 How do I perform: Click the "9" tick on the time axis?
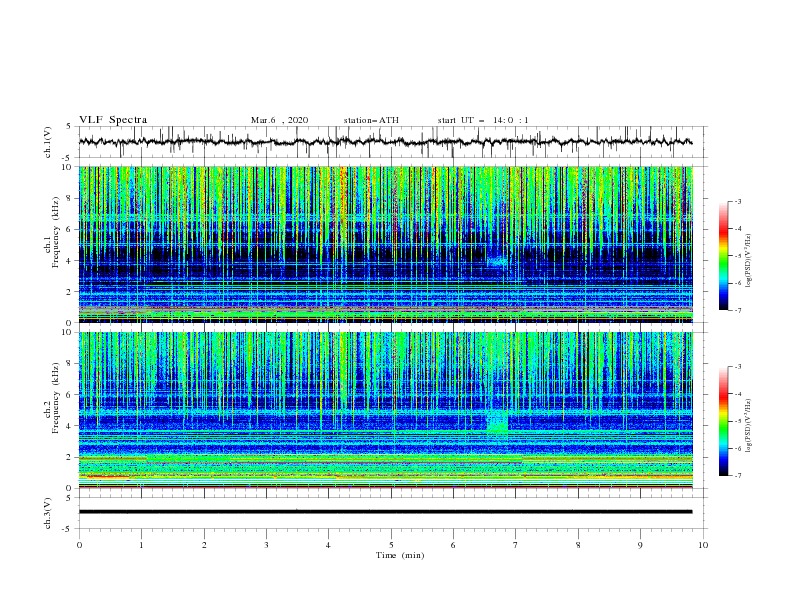(x=640, y=545)
